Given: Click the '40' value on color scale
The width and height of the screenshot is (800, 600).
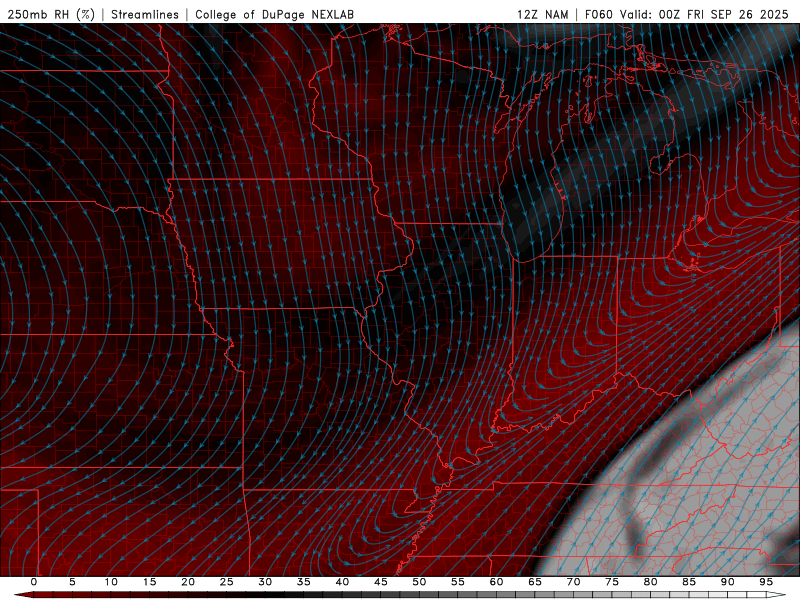Looking at the screenshot, I should 342,582.
